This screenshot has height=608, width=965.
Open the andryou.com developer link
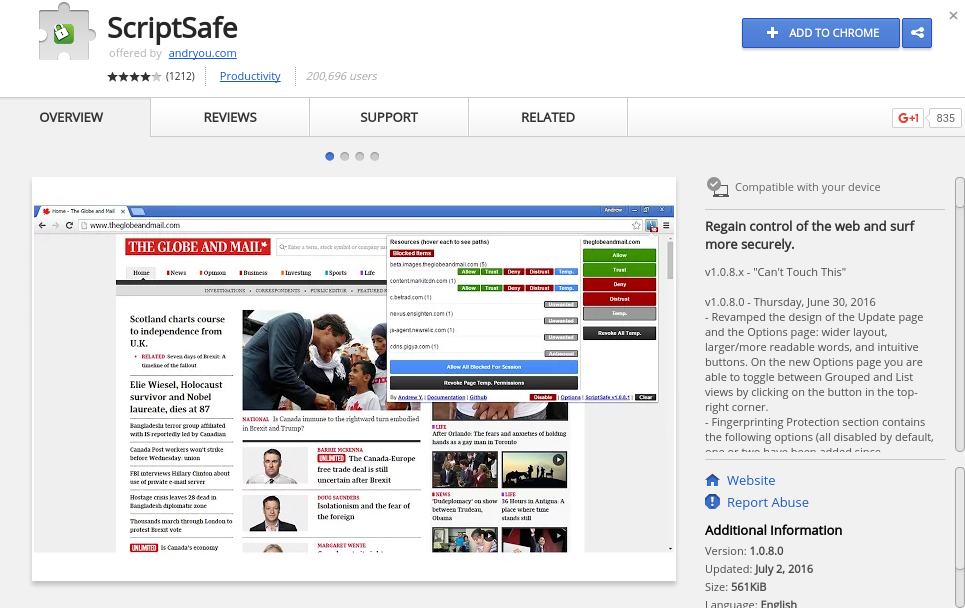click(x=202, y=53)
